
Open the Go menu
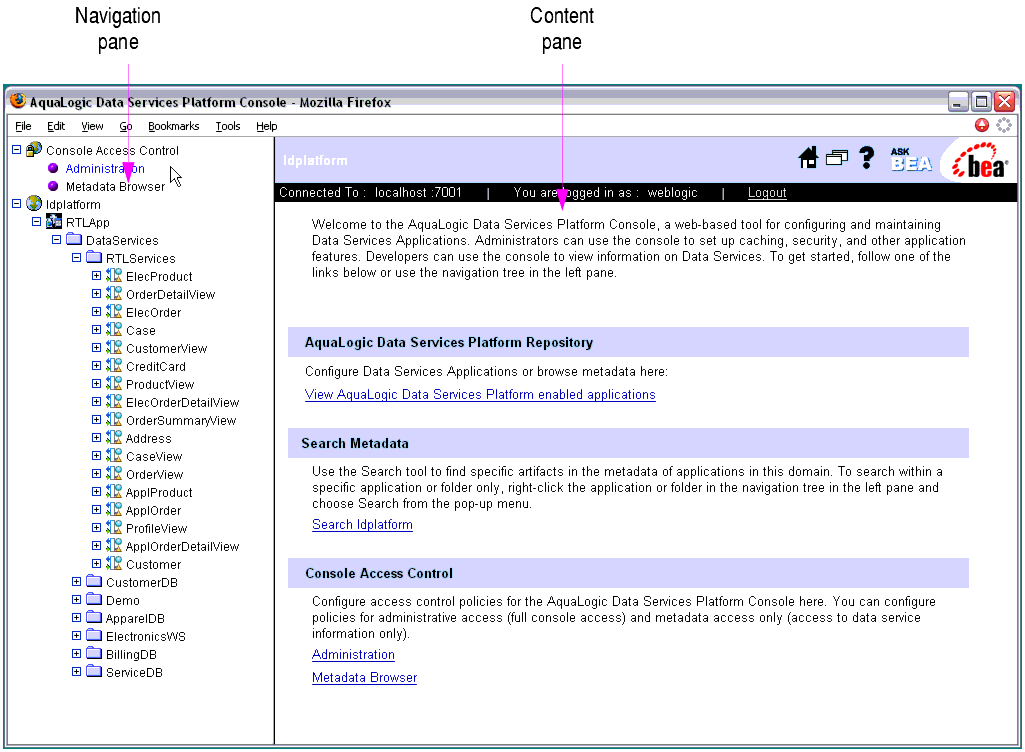pos(126,126)
